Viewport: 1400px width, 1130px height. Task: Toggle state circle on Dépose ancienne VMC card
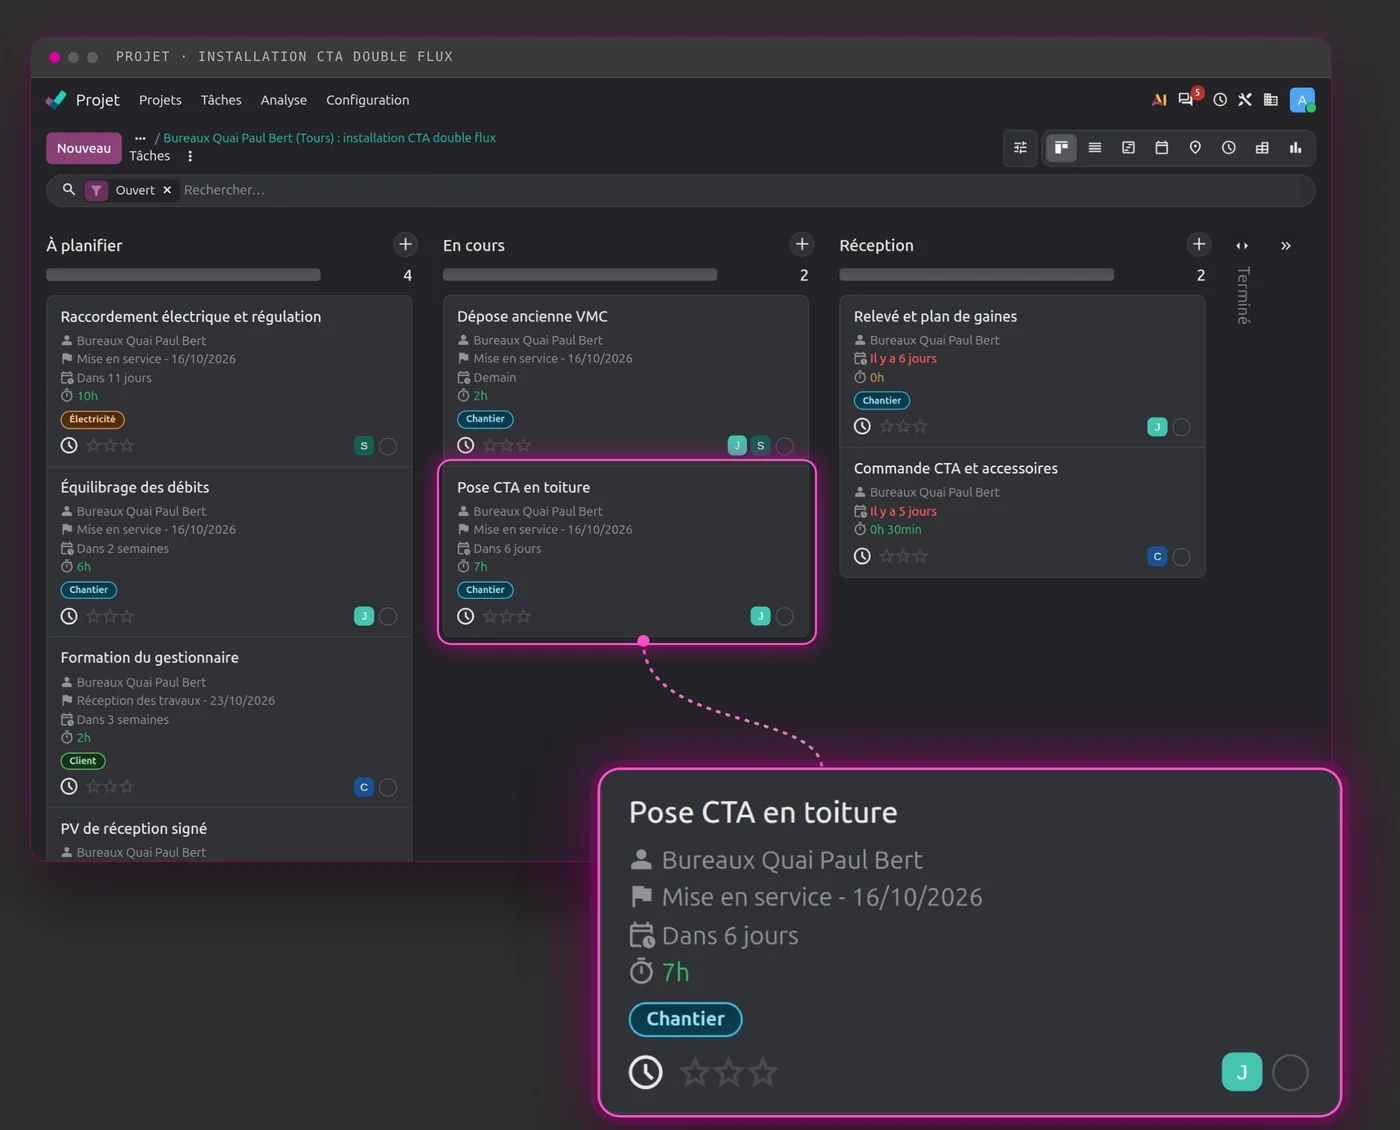click(785, 446)
